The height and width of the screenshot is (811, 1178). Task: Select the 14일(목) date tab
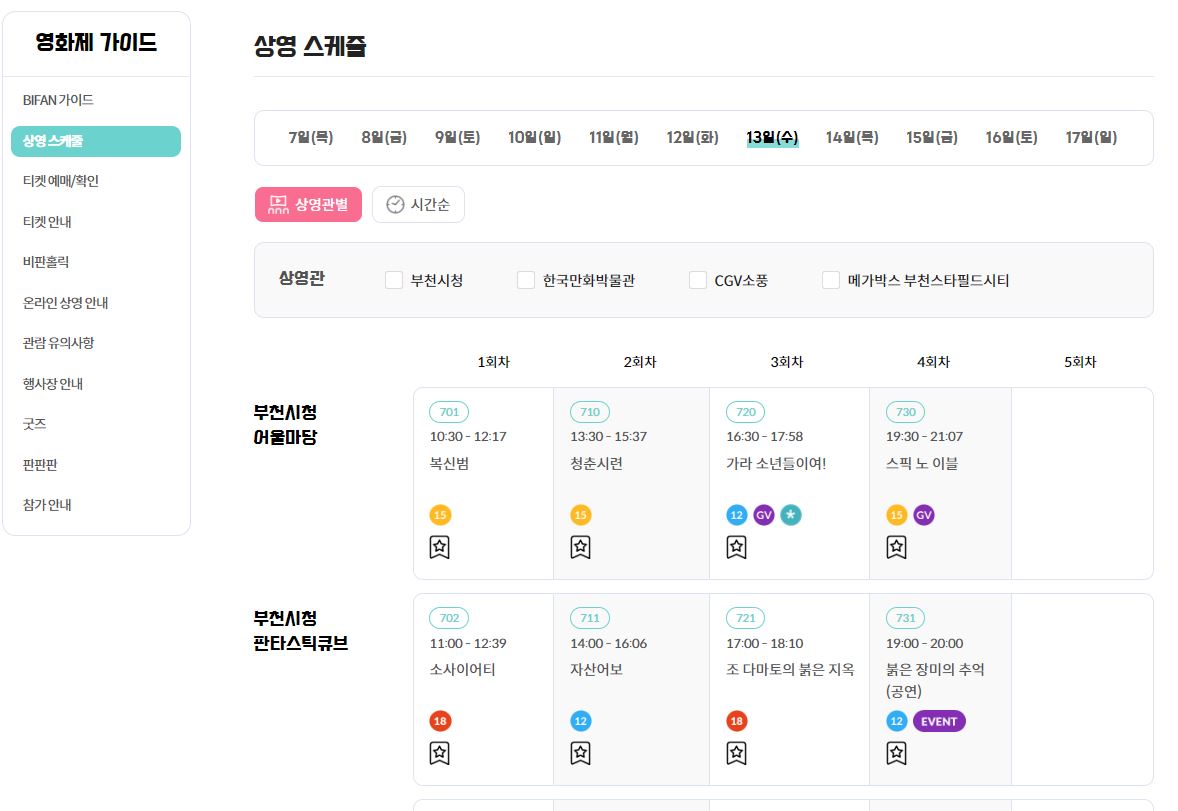[x=852, y=138]
